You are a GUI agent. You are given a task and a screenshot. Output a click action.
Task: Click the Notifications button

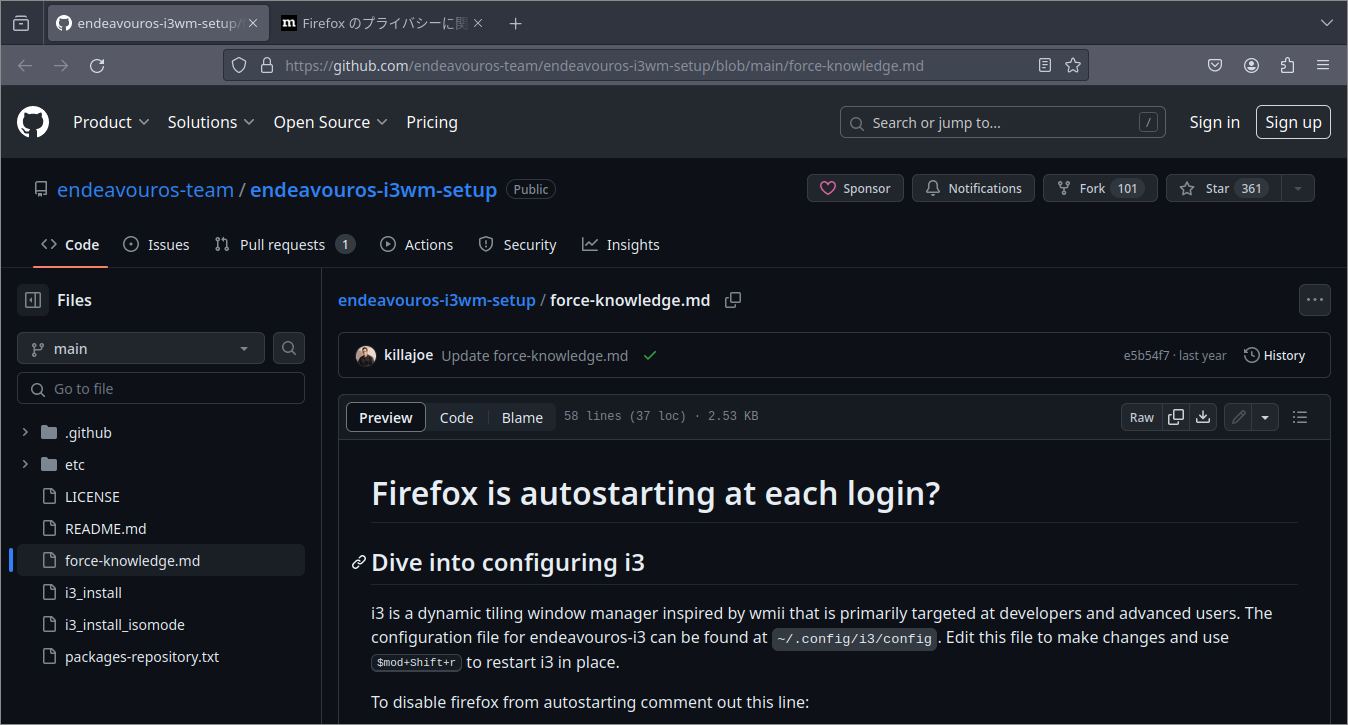click(973, 188)
